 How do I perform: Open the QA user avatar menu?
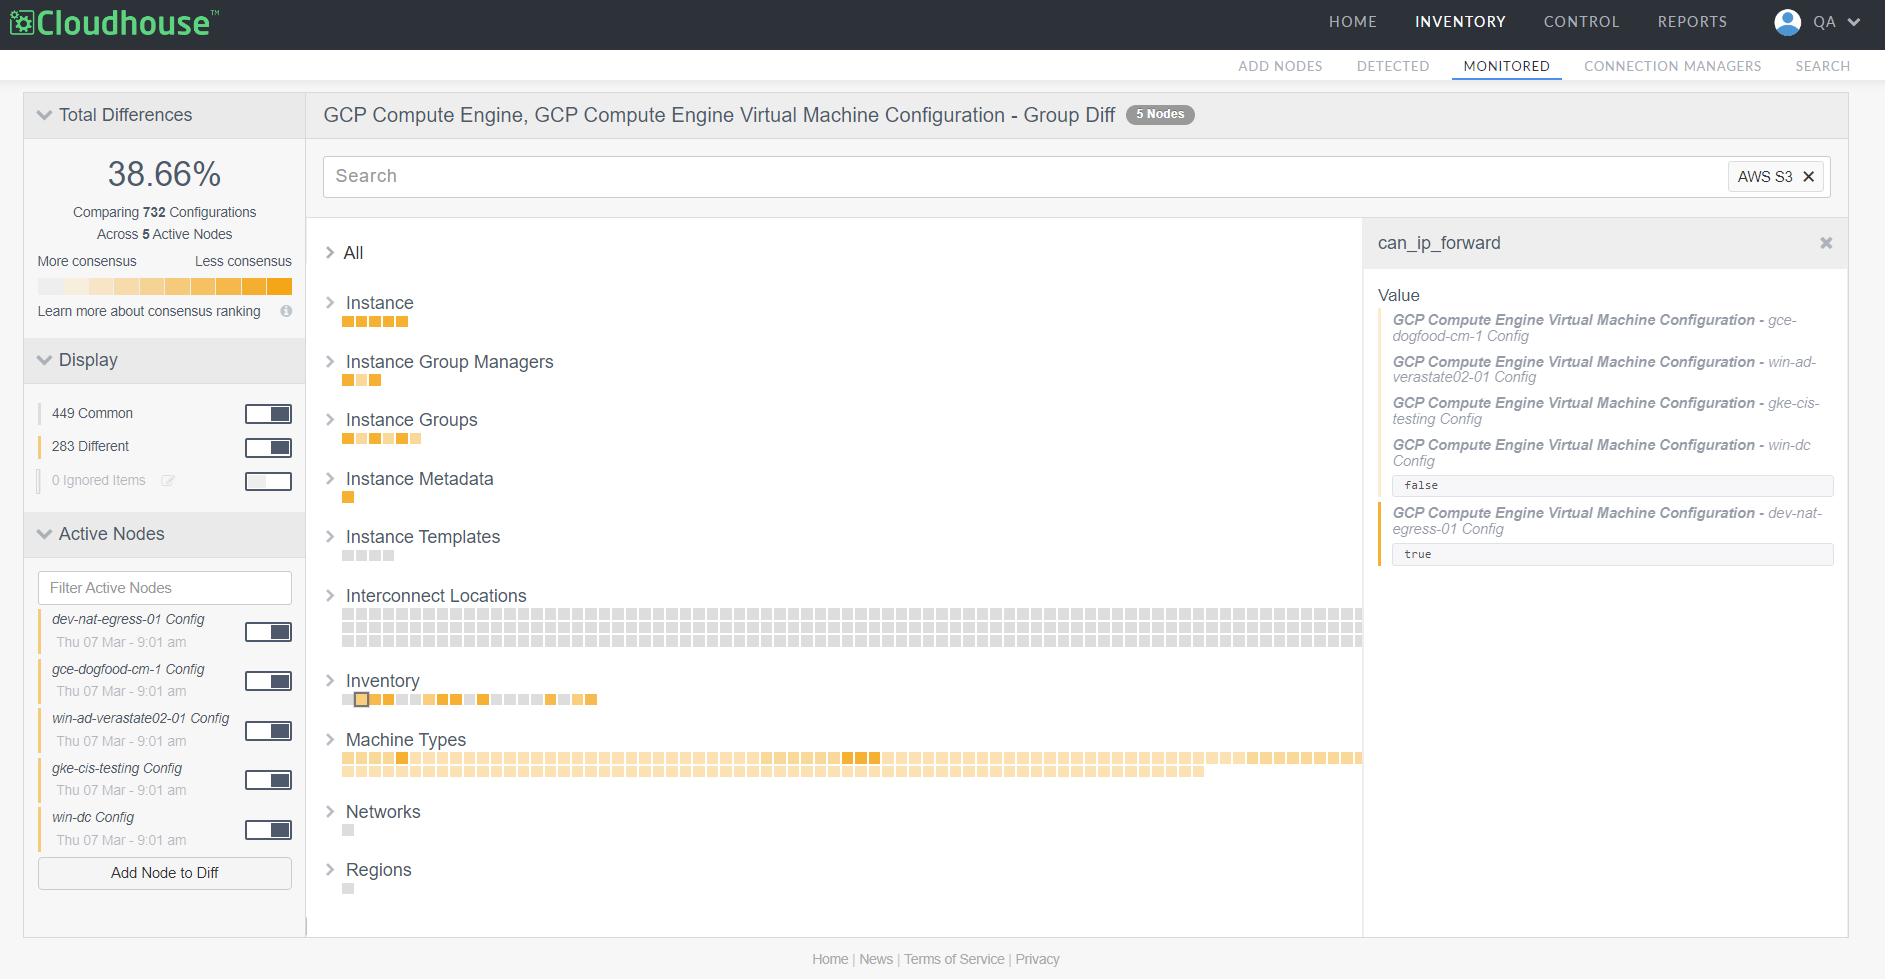(x=1787, y=22)
